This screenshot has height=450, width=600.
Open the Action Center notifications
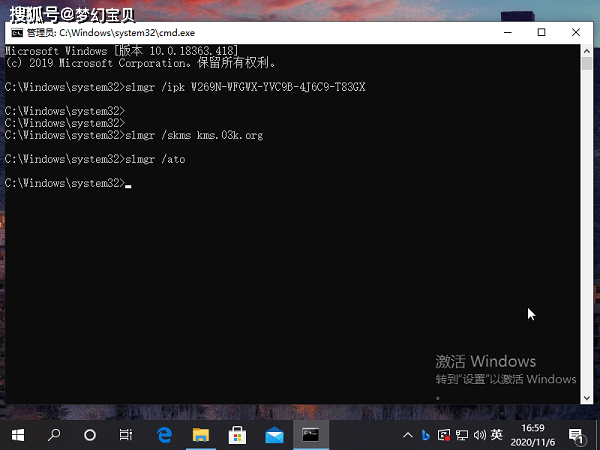pyautogui.click(x=576, y=436)
